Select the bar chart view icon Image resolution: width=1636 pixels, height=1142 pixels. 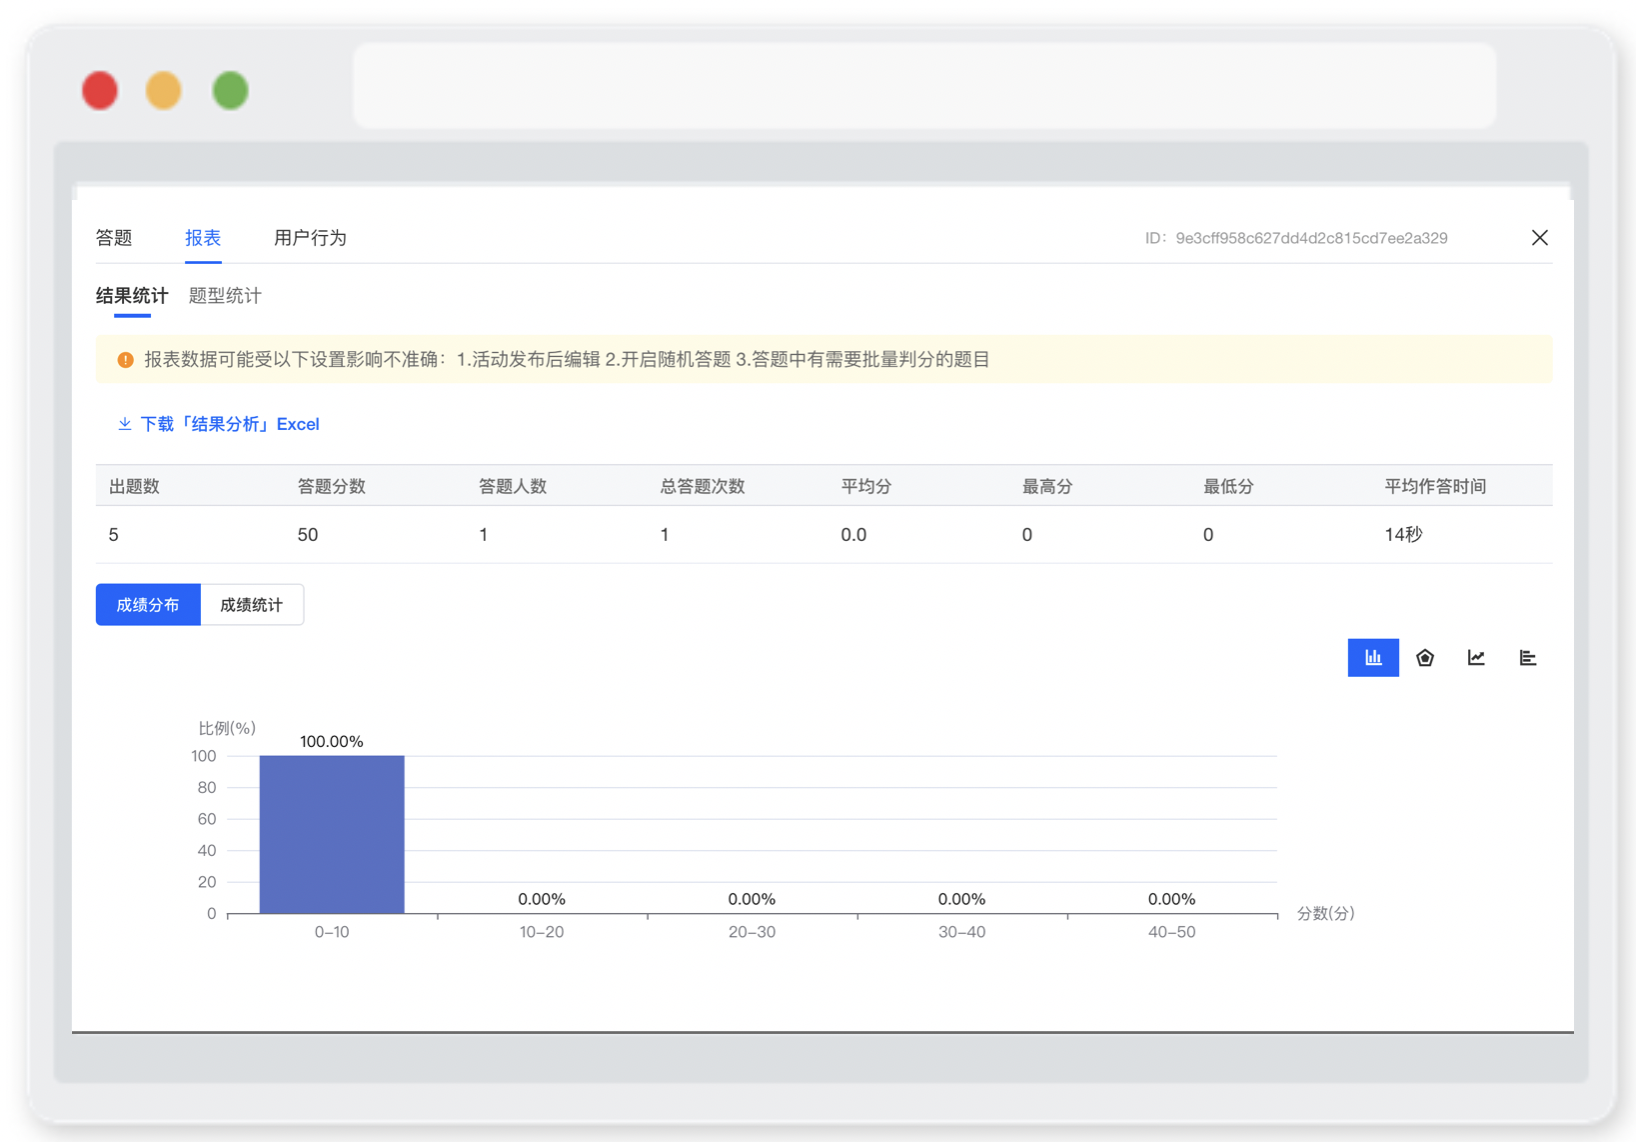pos(1372,658)
